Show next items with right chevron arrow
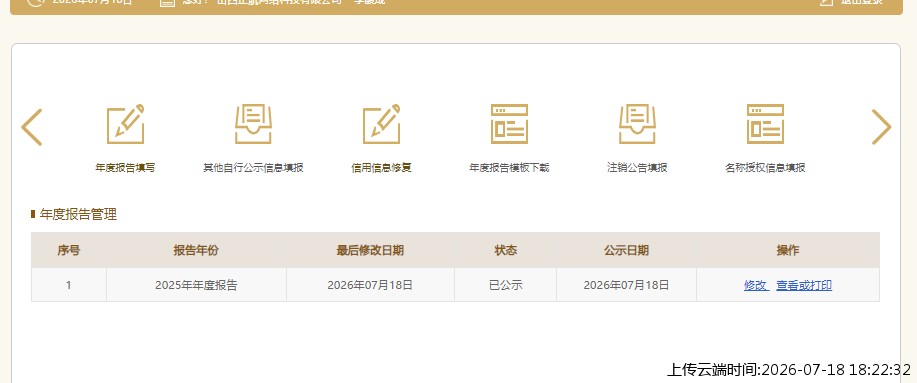Viewport: 917px width, 383px height. [881, 127]
